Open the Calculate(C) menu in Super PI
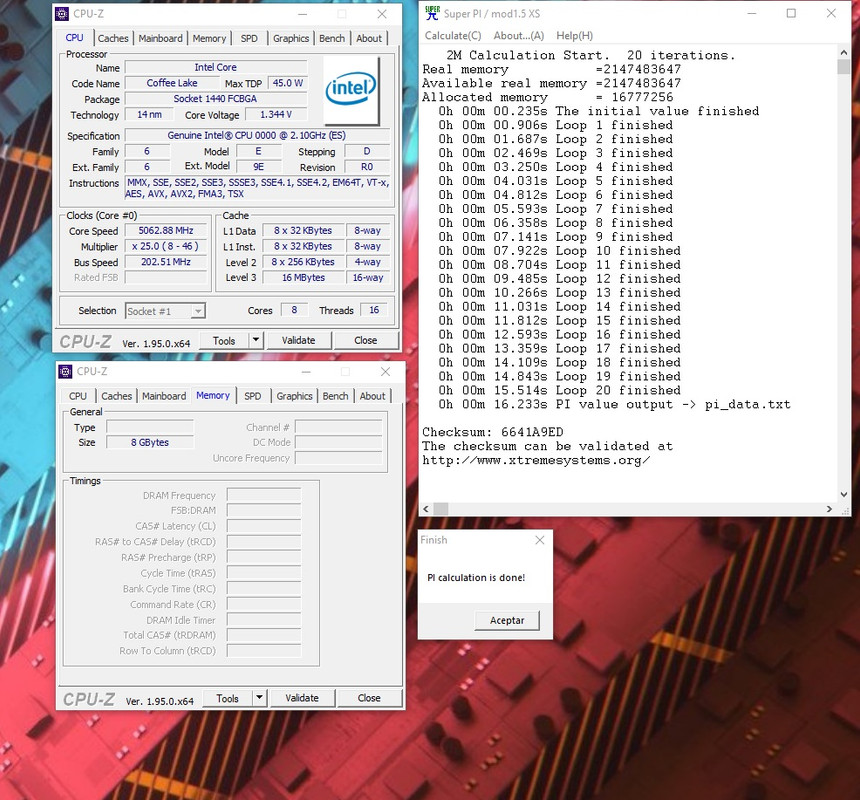860x800 pixels. 453,36
